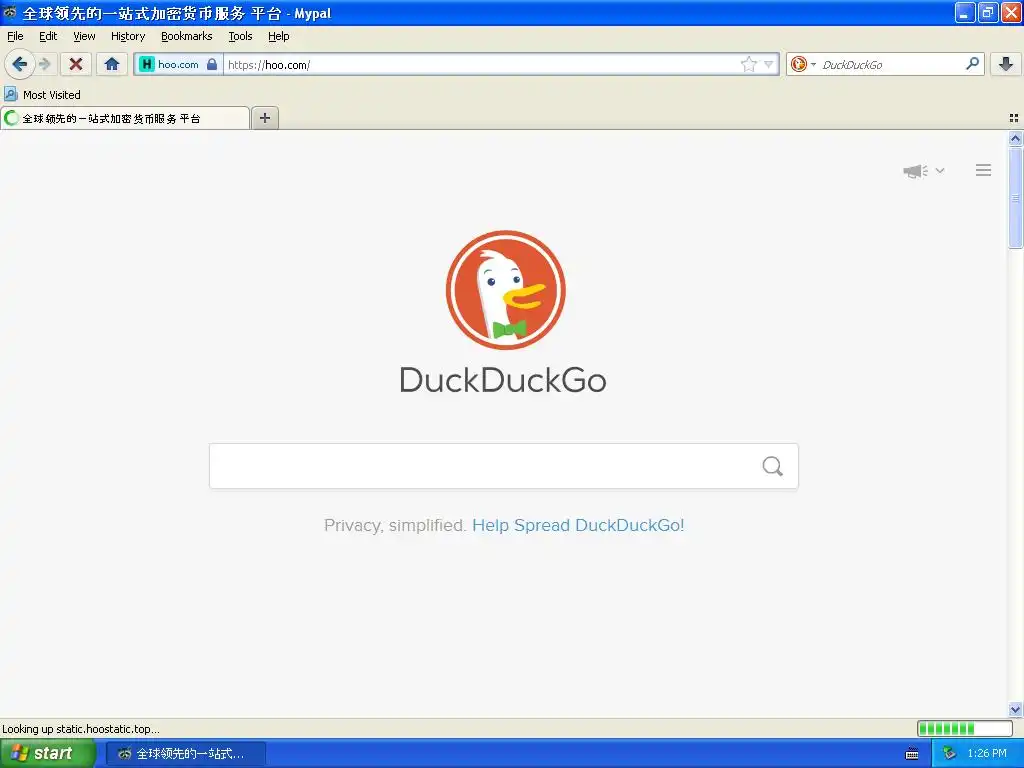Screen dimensions: 1024x768
Task: Click the 1:26 PM clock
Action: [987, 754]
